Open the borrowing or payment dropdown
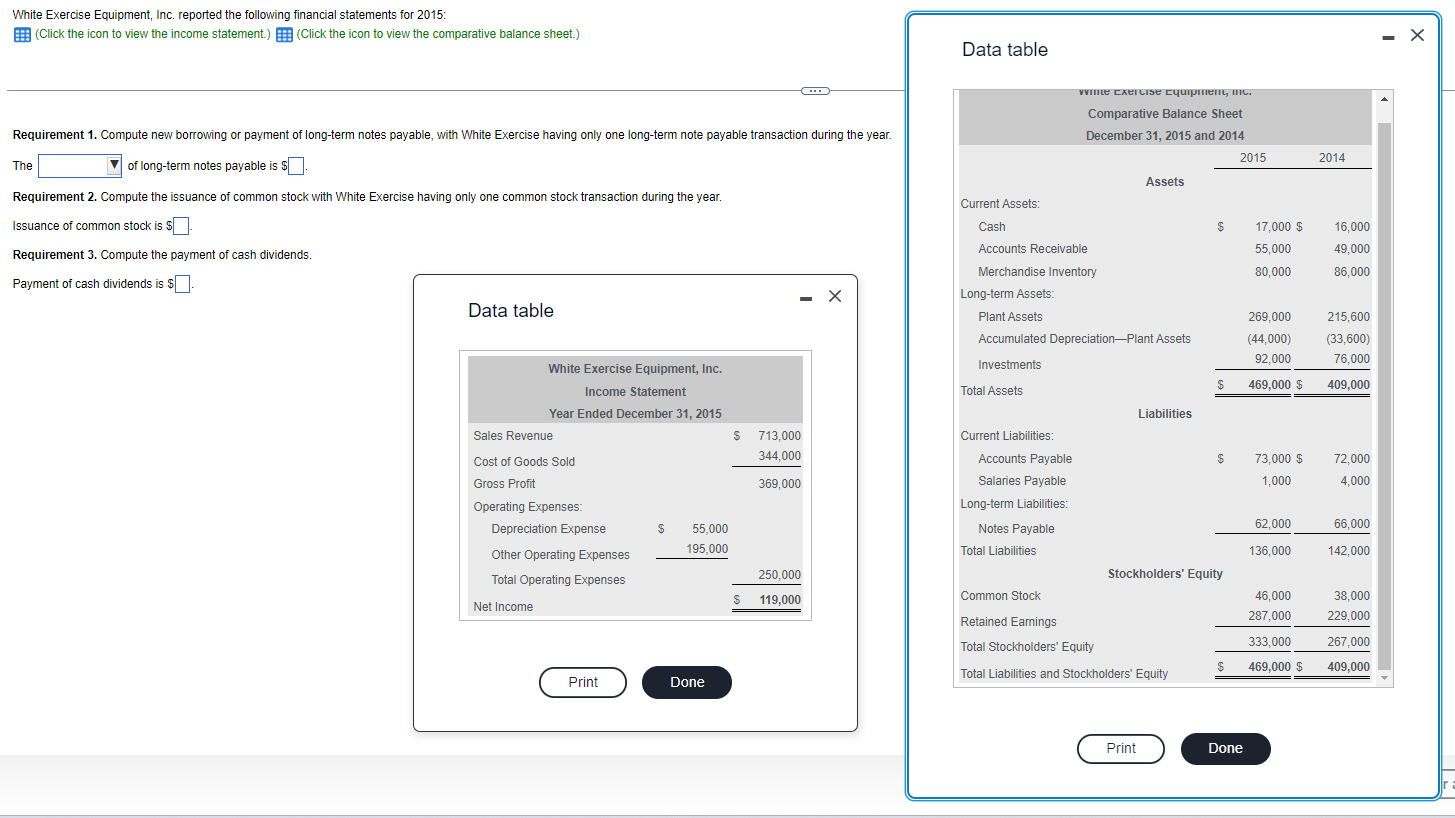This screenshot has height=818, width=1455. pos(81,165)
